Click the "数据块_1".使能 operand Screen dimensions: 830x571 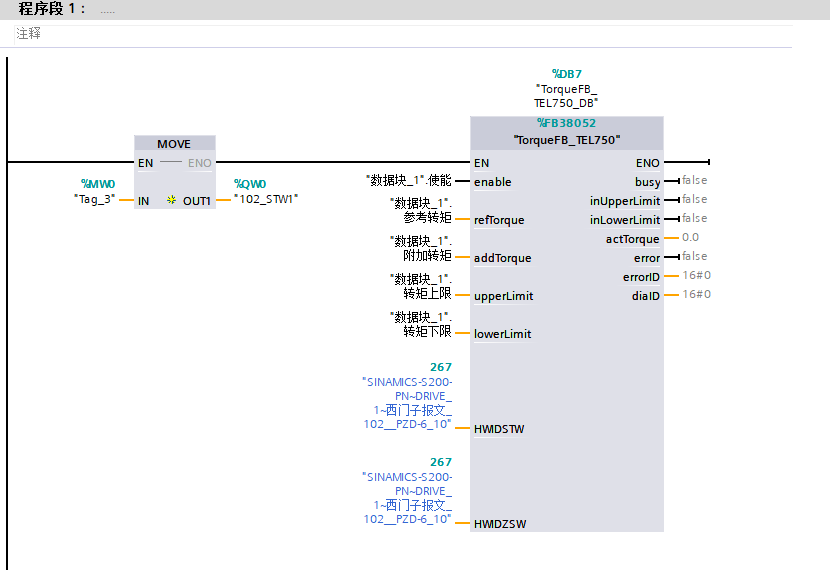click(410, 181)
